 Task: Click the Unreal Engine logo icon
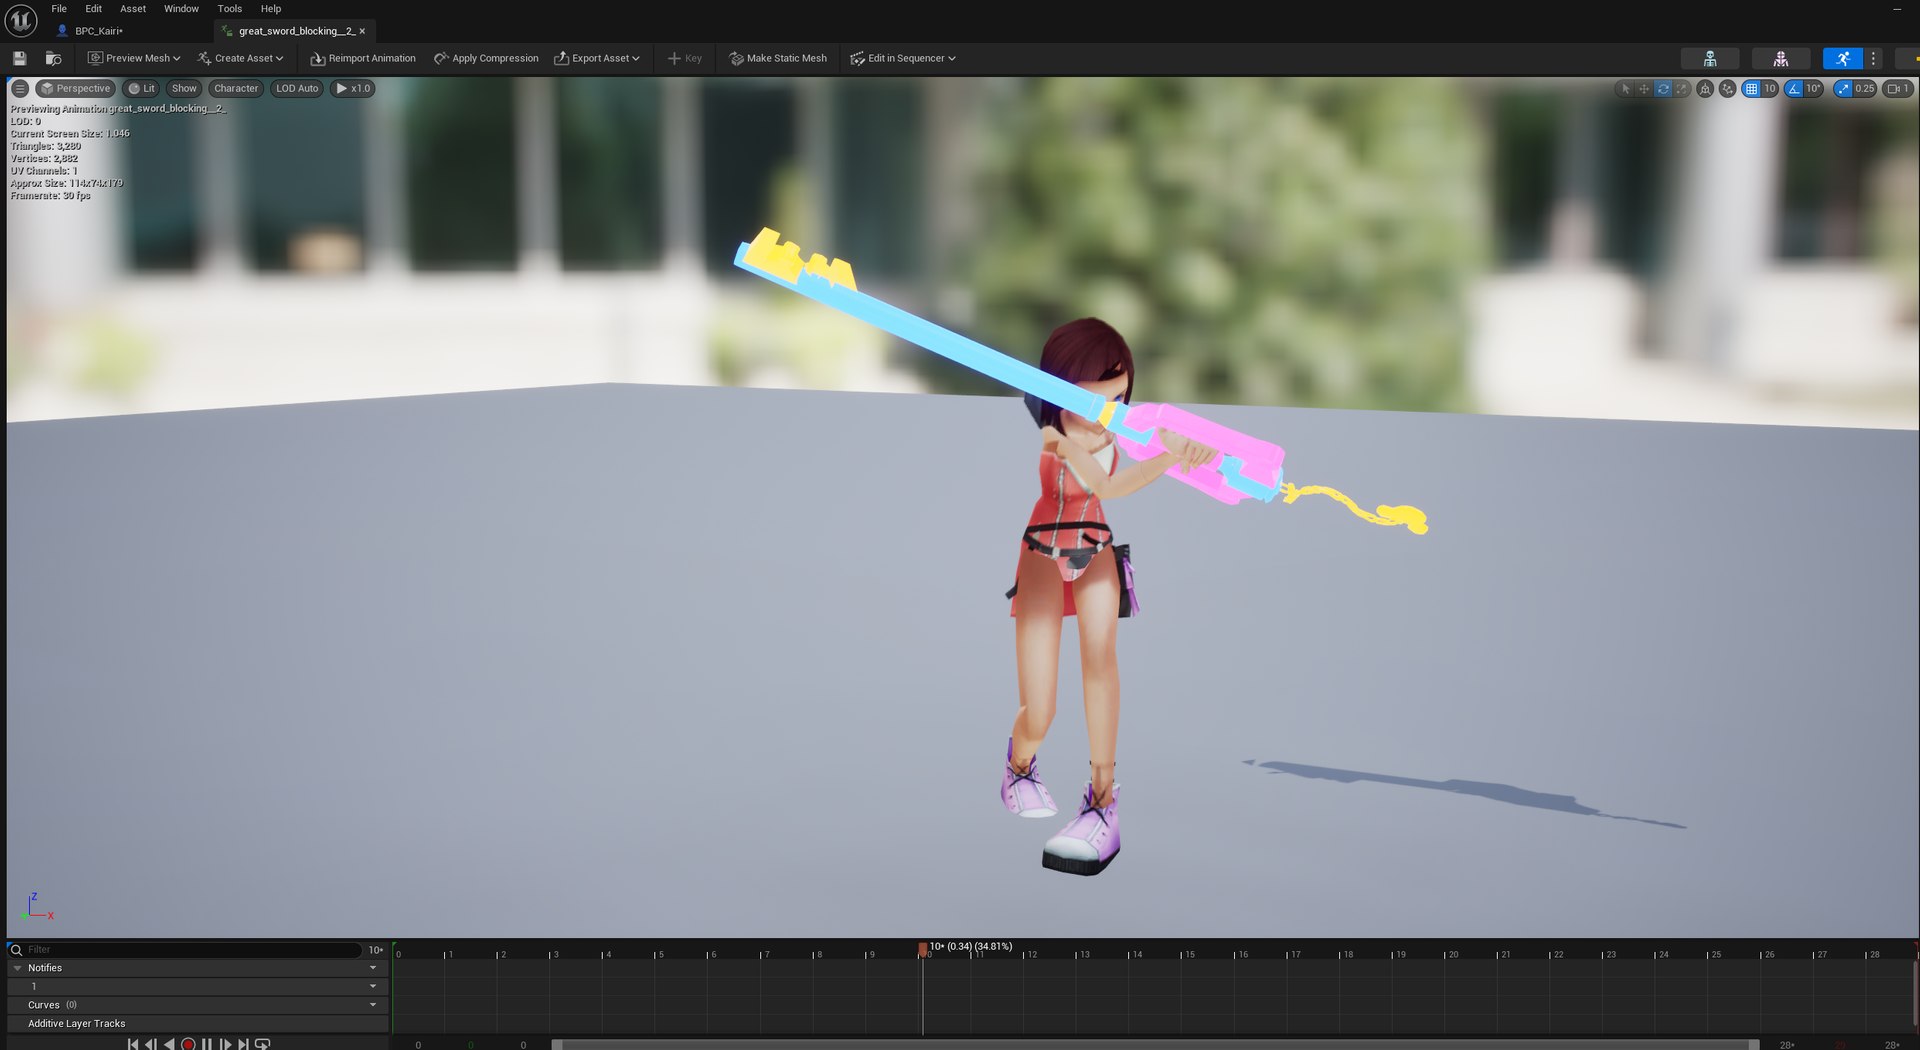coord(21,20)
